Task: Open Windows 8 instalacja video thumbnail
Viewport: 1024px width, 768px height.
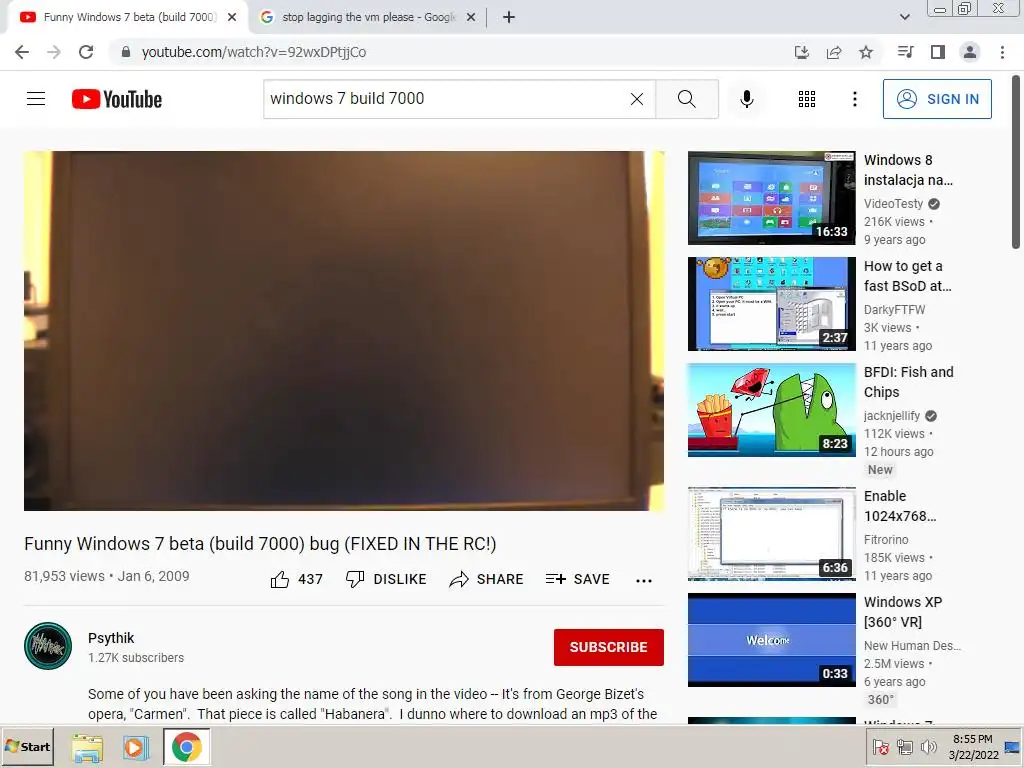Action: click(x=771, y=198)
